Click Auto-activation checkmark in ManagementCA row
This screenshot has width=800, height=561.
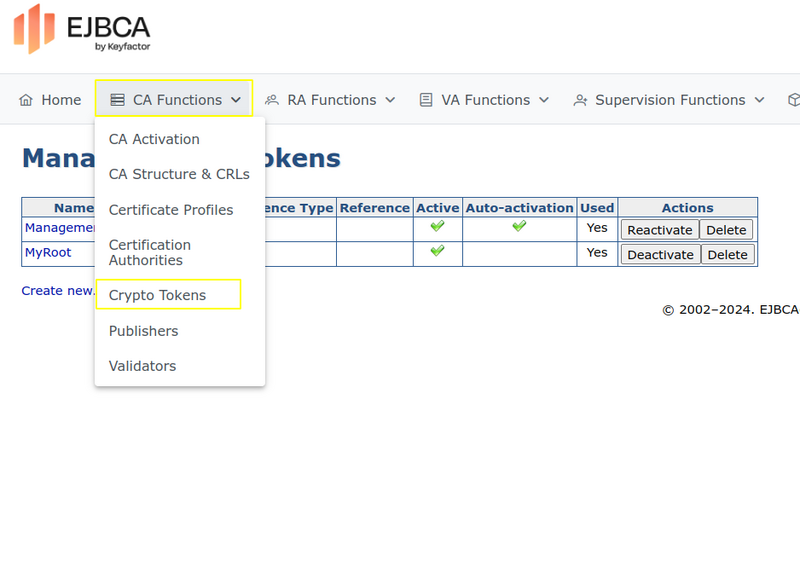pos(519,225)
